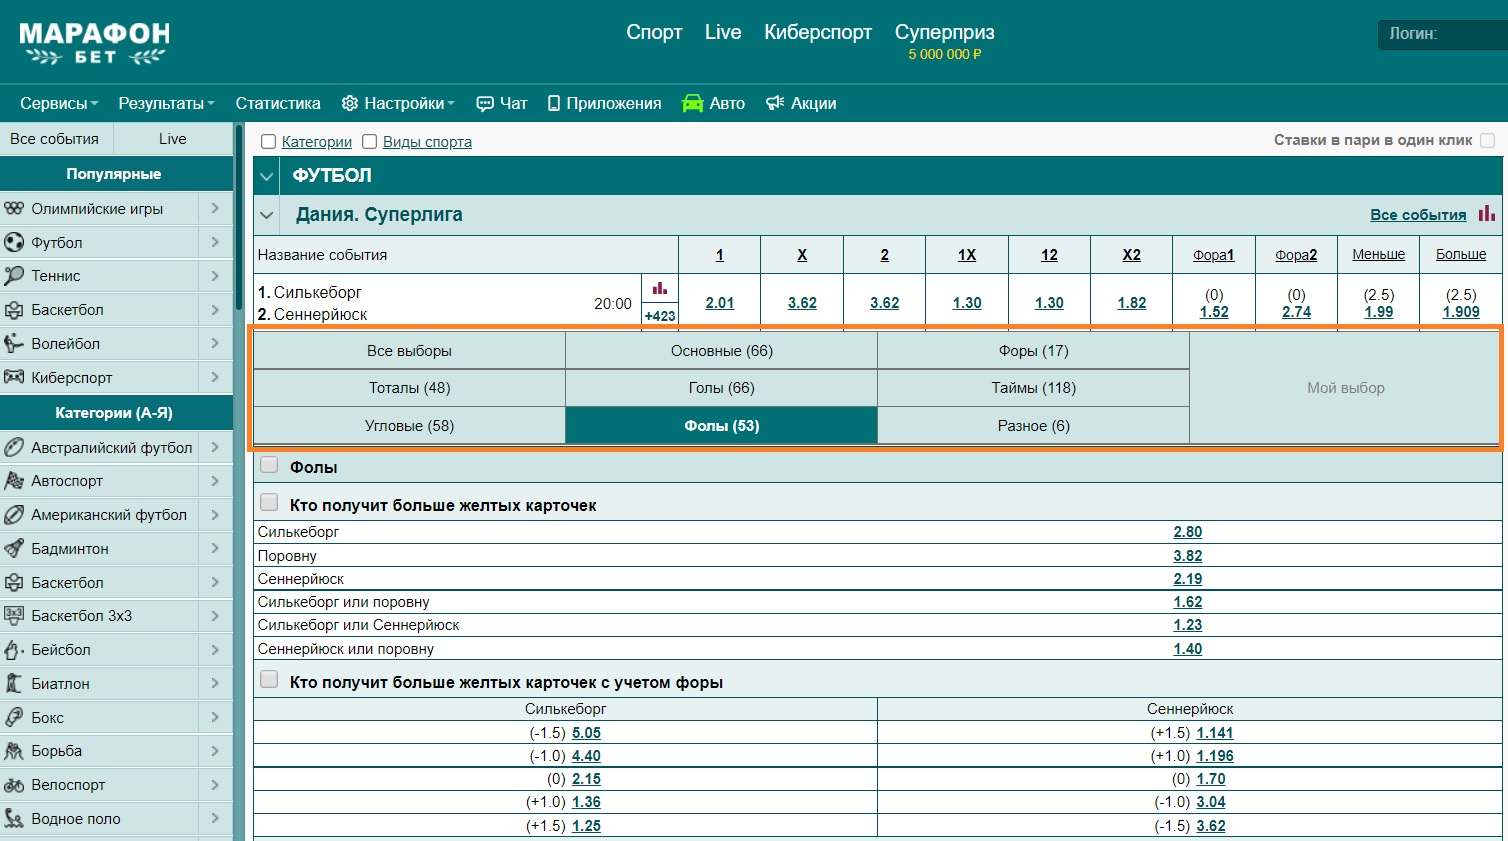Screen dimensions: 1508x841
Task: Check the желтых карточек с учетом форы checkbox
Action: tap(269, 680)
